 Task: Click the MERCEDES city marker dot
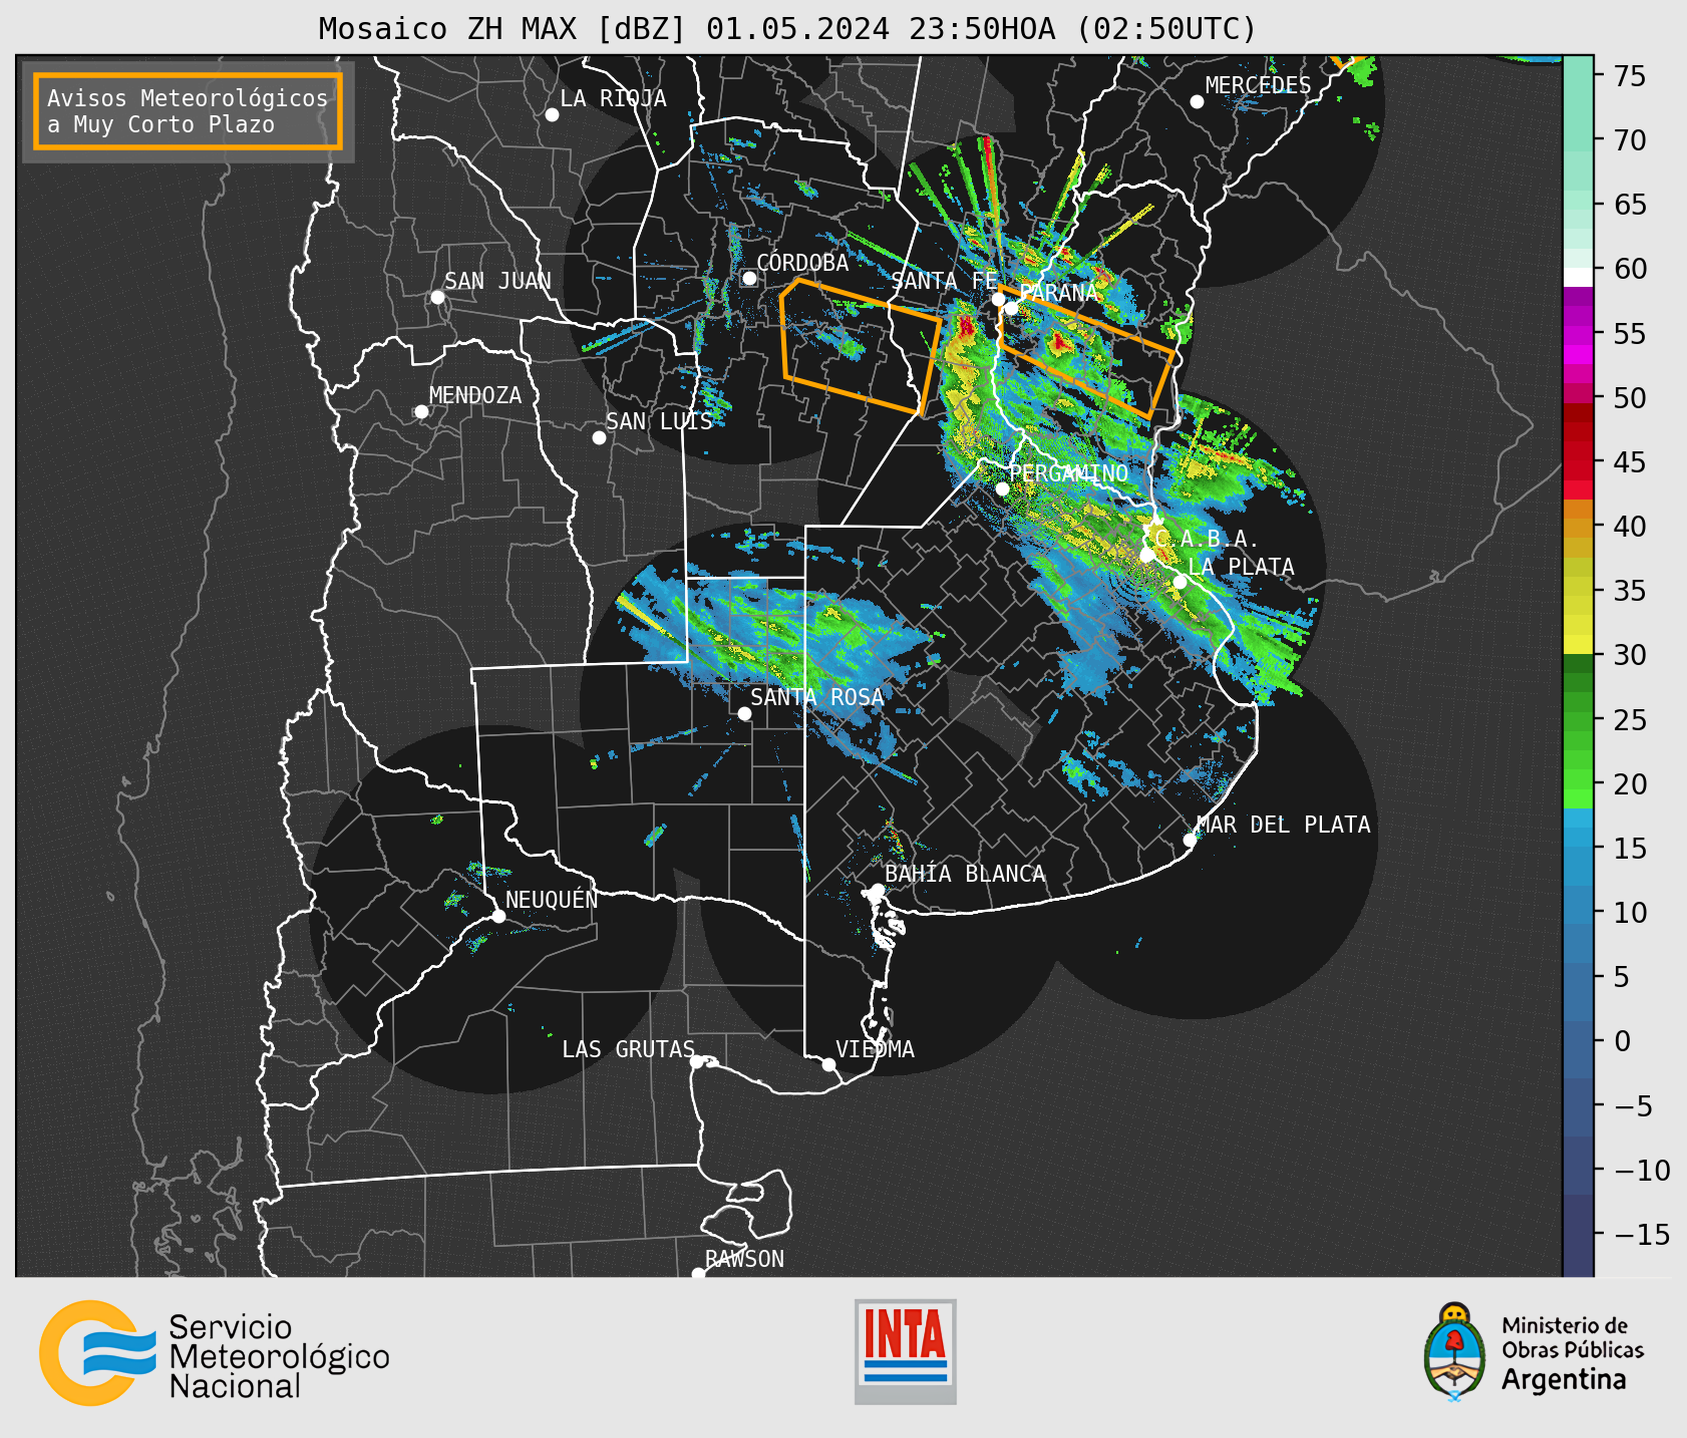(1197, 102)
